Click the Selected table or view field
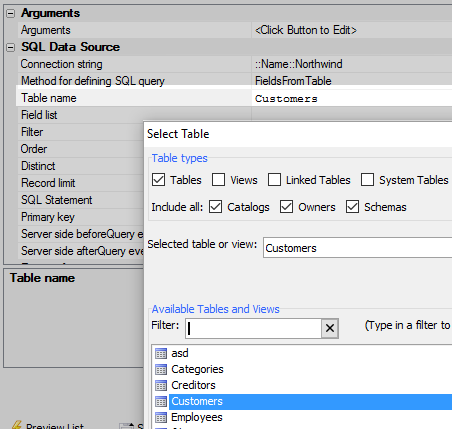Viewport: 452px width, 429px height. [357, 248]
